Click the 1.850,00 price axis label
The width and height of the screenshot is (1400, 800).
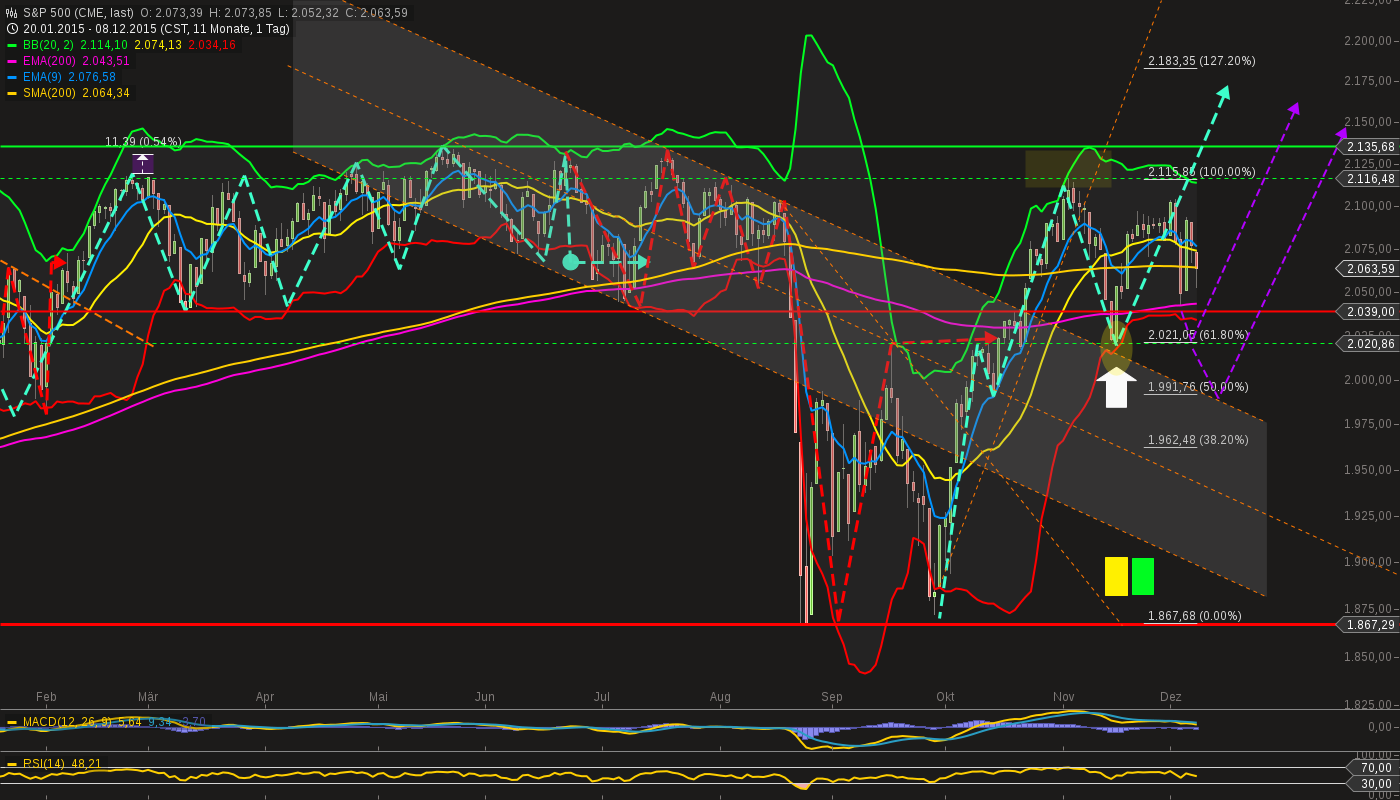[1370, 657]
